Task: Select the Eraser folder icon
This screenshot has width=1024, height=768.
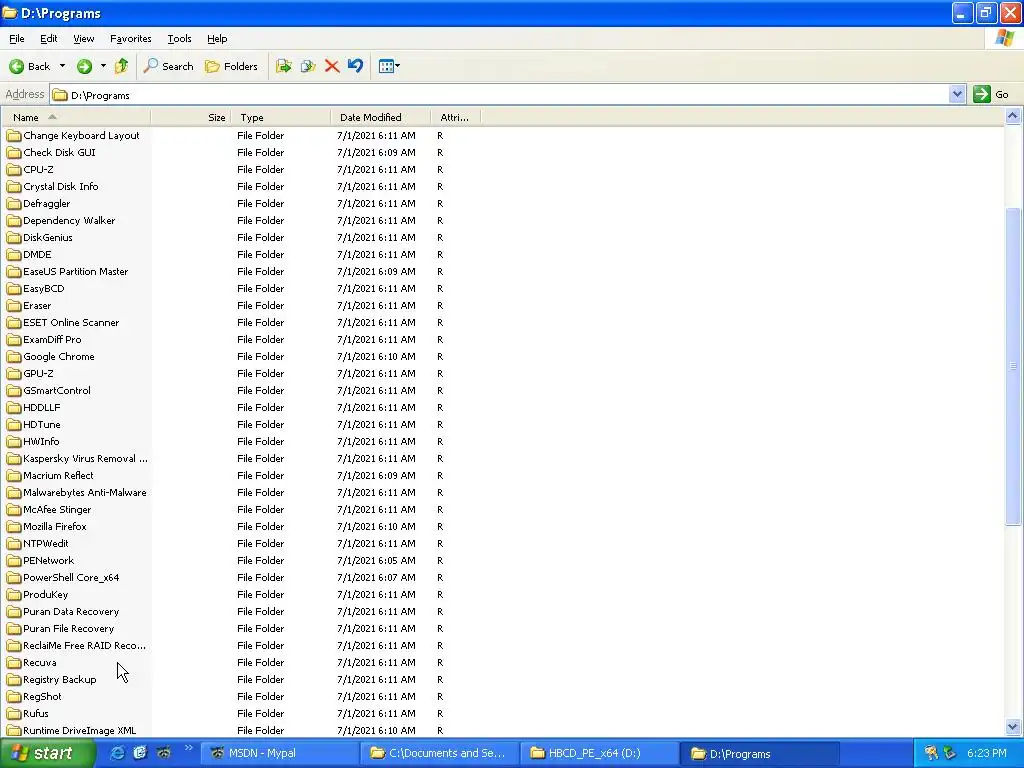Action: (14, 306)
